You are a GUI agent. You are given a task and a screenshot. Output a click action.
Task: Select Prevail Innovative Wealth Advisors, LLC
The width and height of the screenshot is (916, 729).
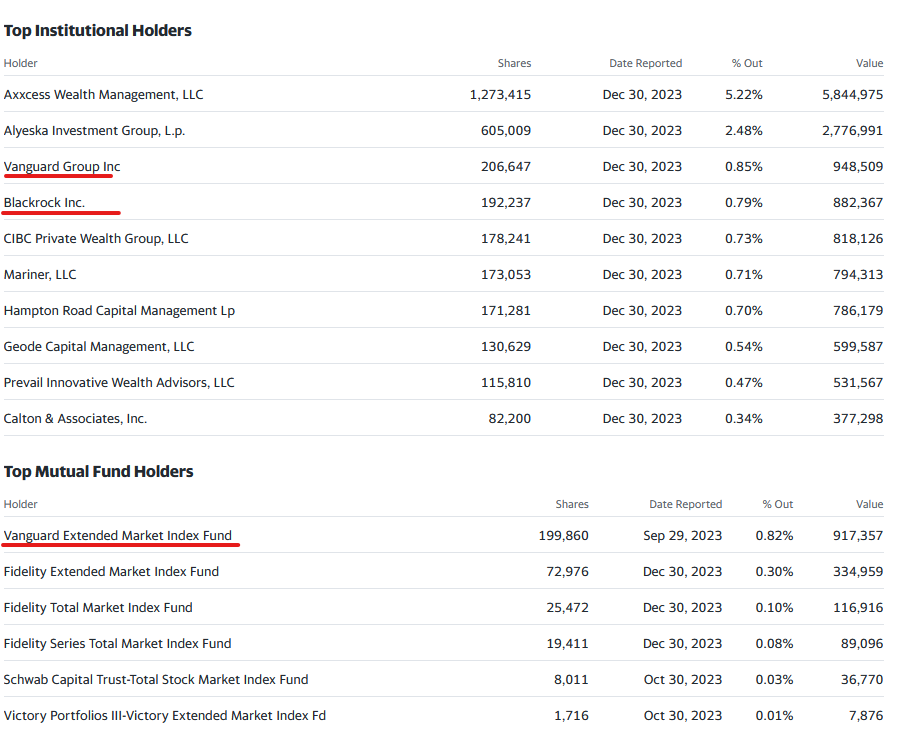(119, 382)
